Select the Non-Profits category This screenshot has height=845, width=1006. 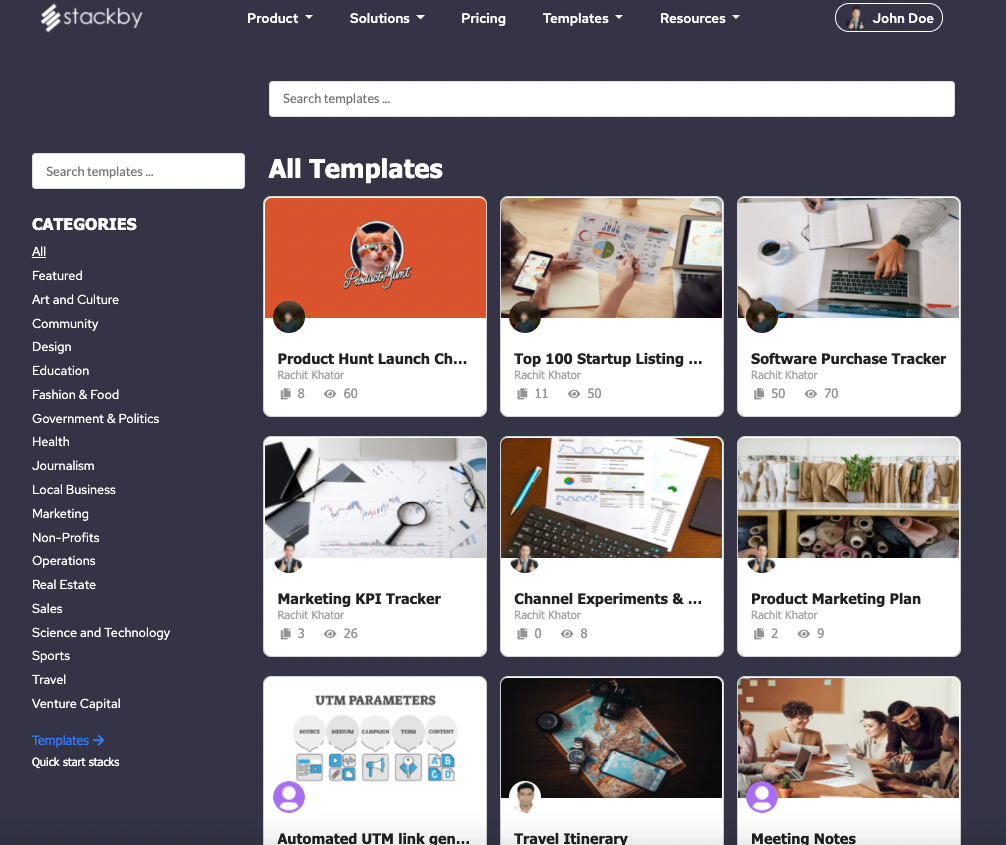(65, 538)
